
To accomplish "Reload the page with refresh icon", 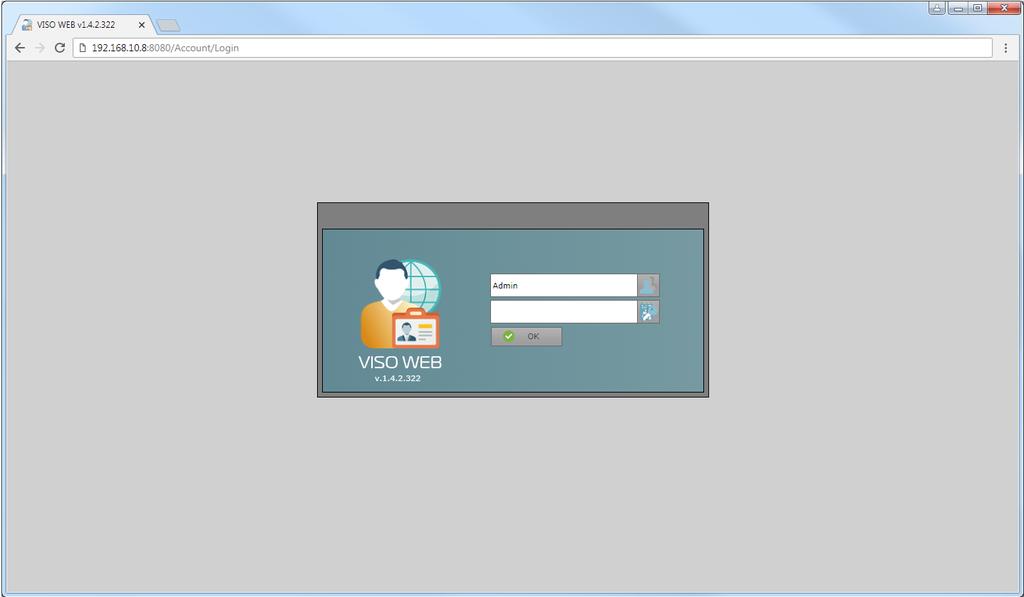I will (x=59, y=48).
